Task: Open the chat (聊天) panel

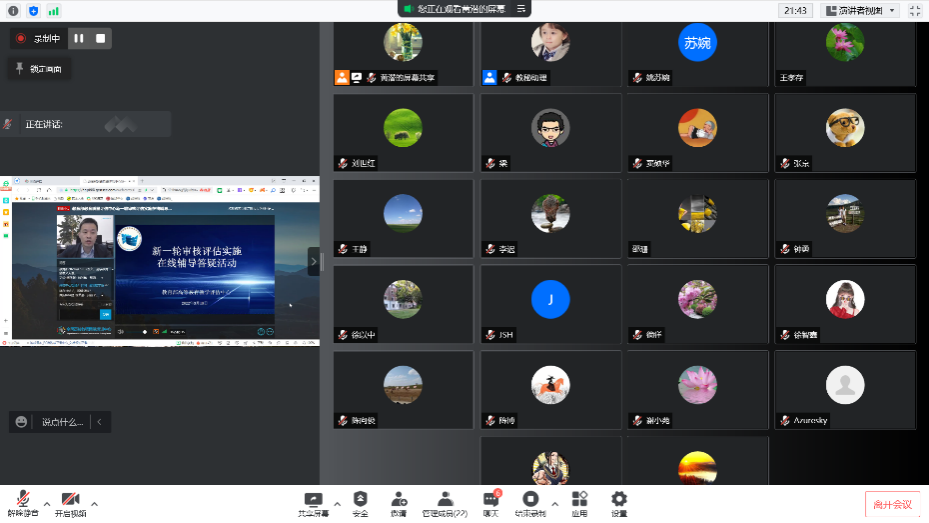Action: pyautogui.click(x=491, y=501)
